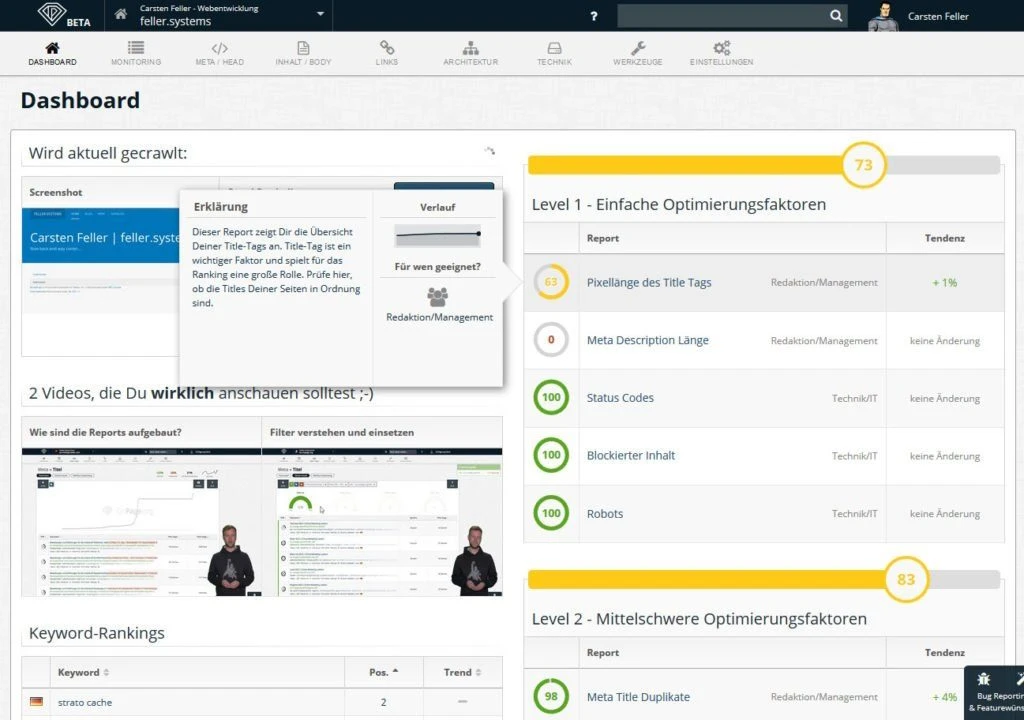Click Technik/IT label in Status Codes row

[x=854, y=398]
